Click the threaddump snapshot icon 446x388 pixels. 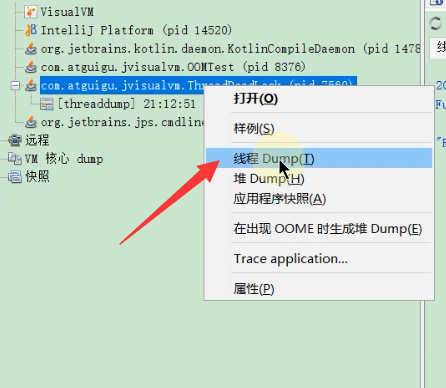click(47, 104)
